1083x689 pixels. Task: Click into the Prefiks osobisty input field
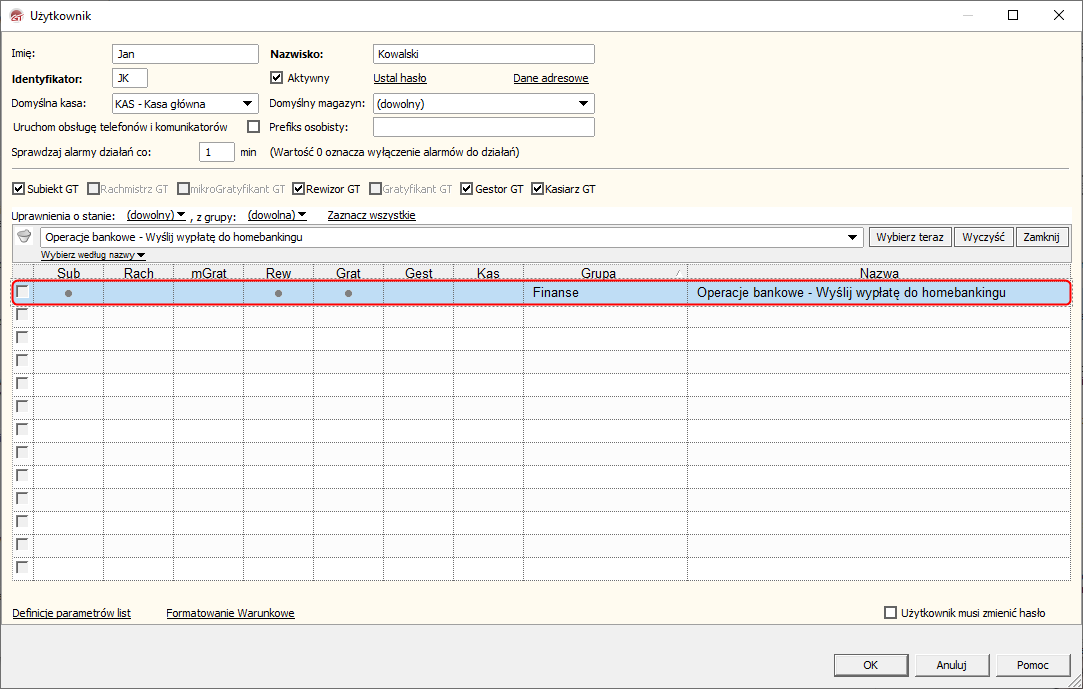point(483,127)
